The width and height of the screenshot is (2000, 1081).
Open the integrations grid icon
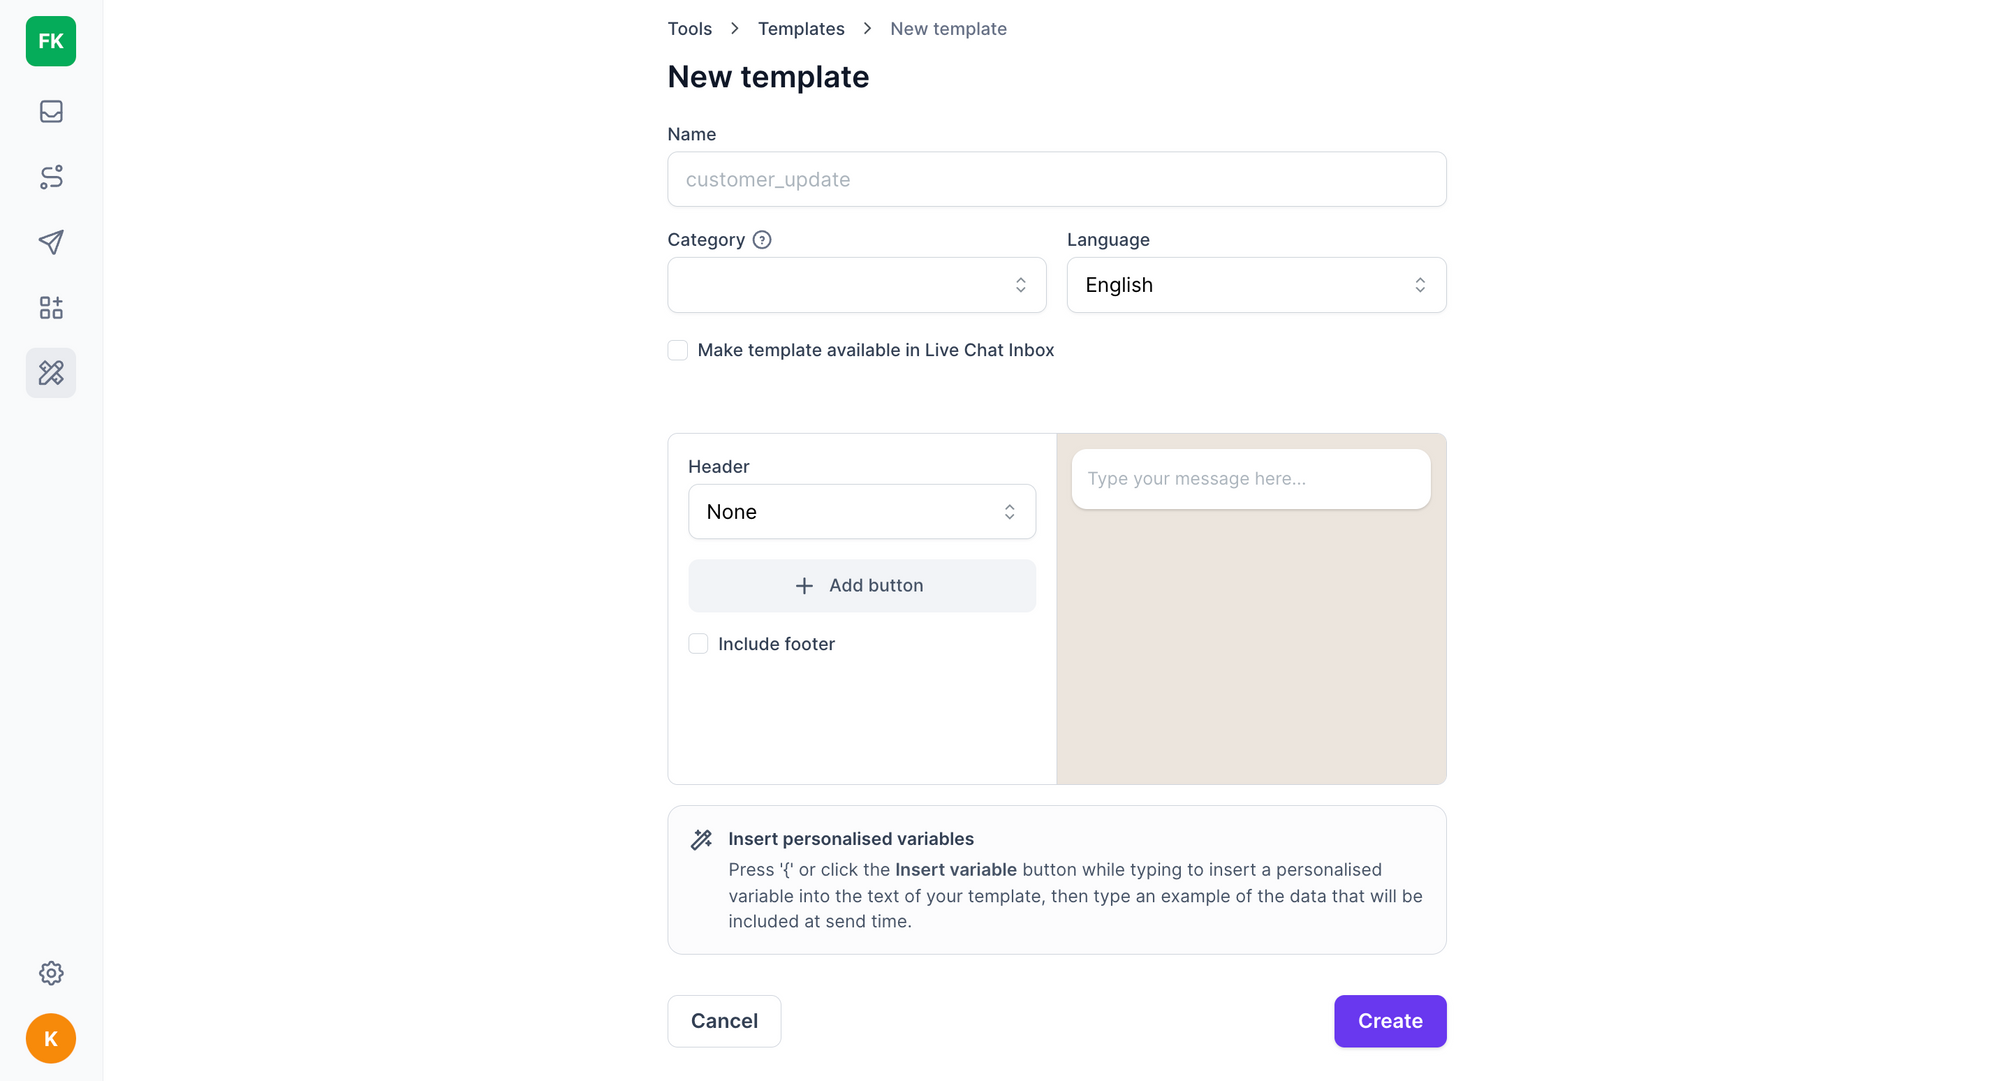coord(51,307)
